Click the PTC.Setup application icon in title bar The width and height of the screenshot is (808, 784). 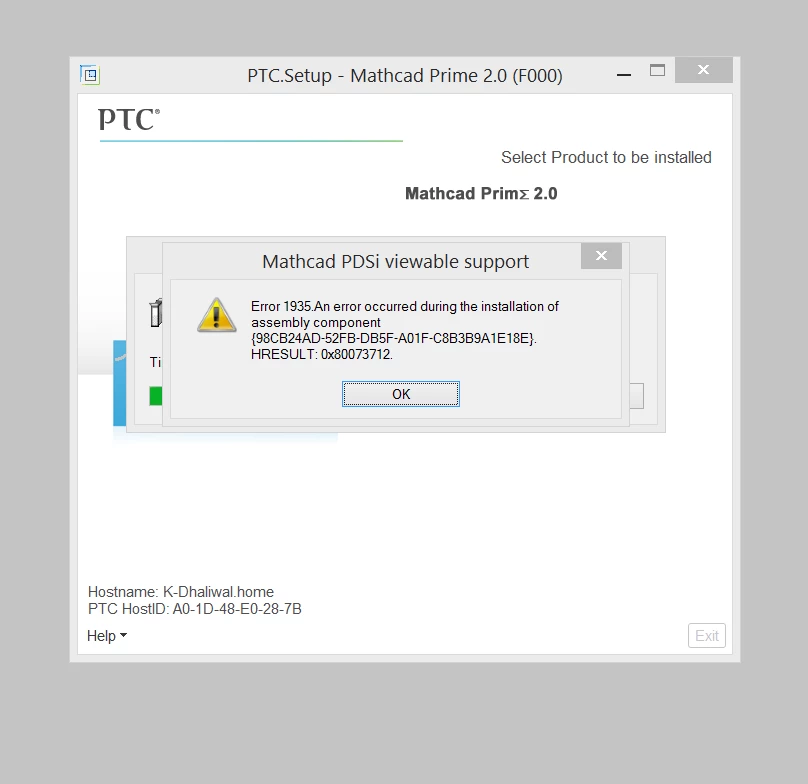click(x=90, y=75)
